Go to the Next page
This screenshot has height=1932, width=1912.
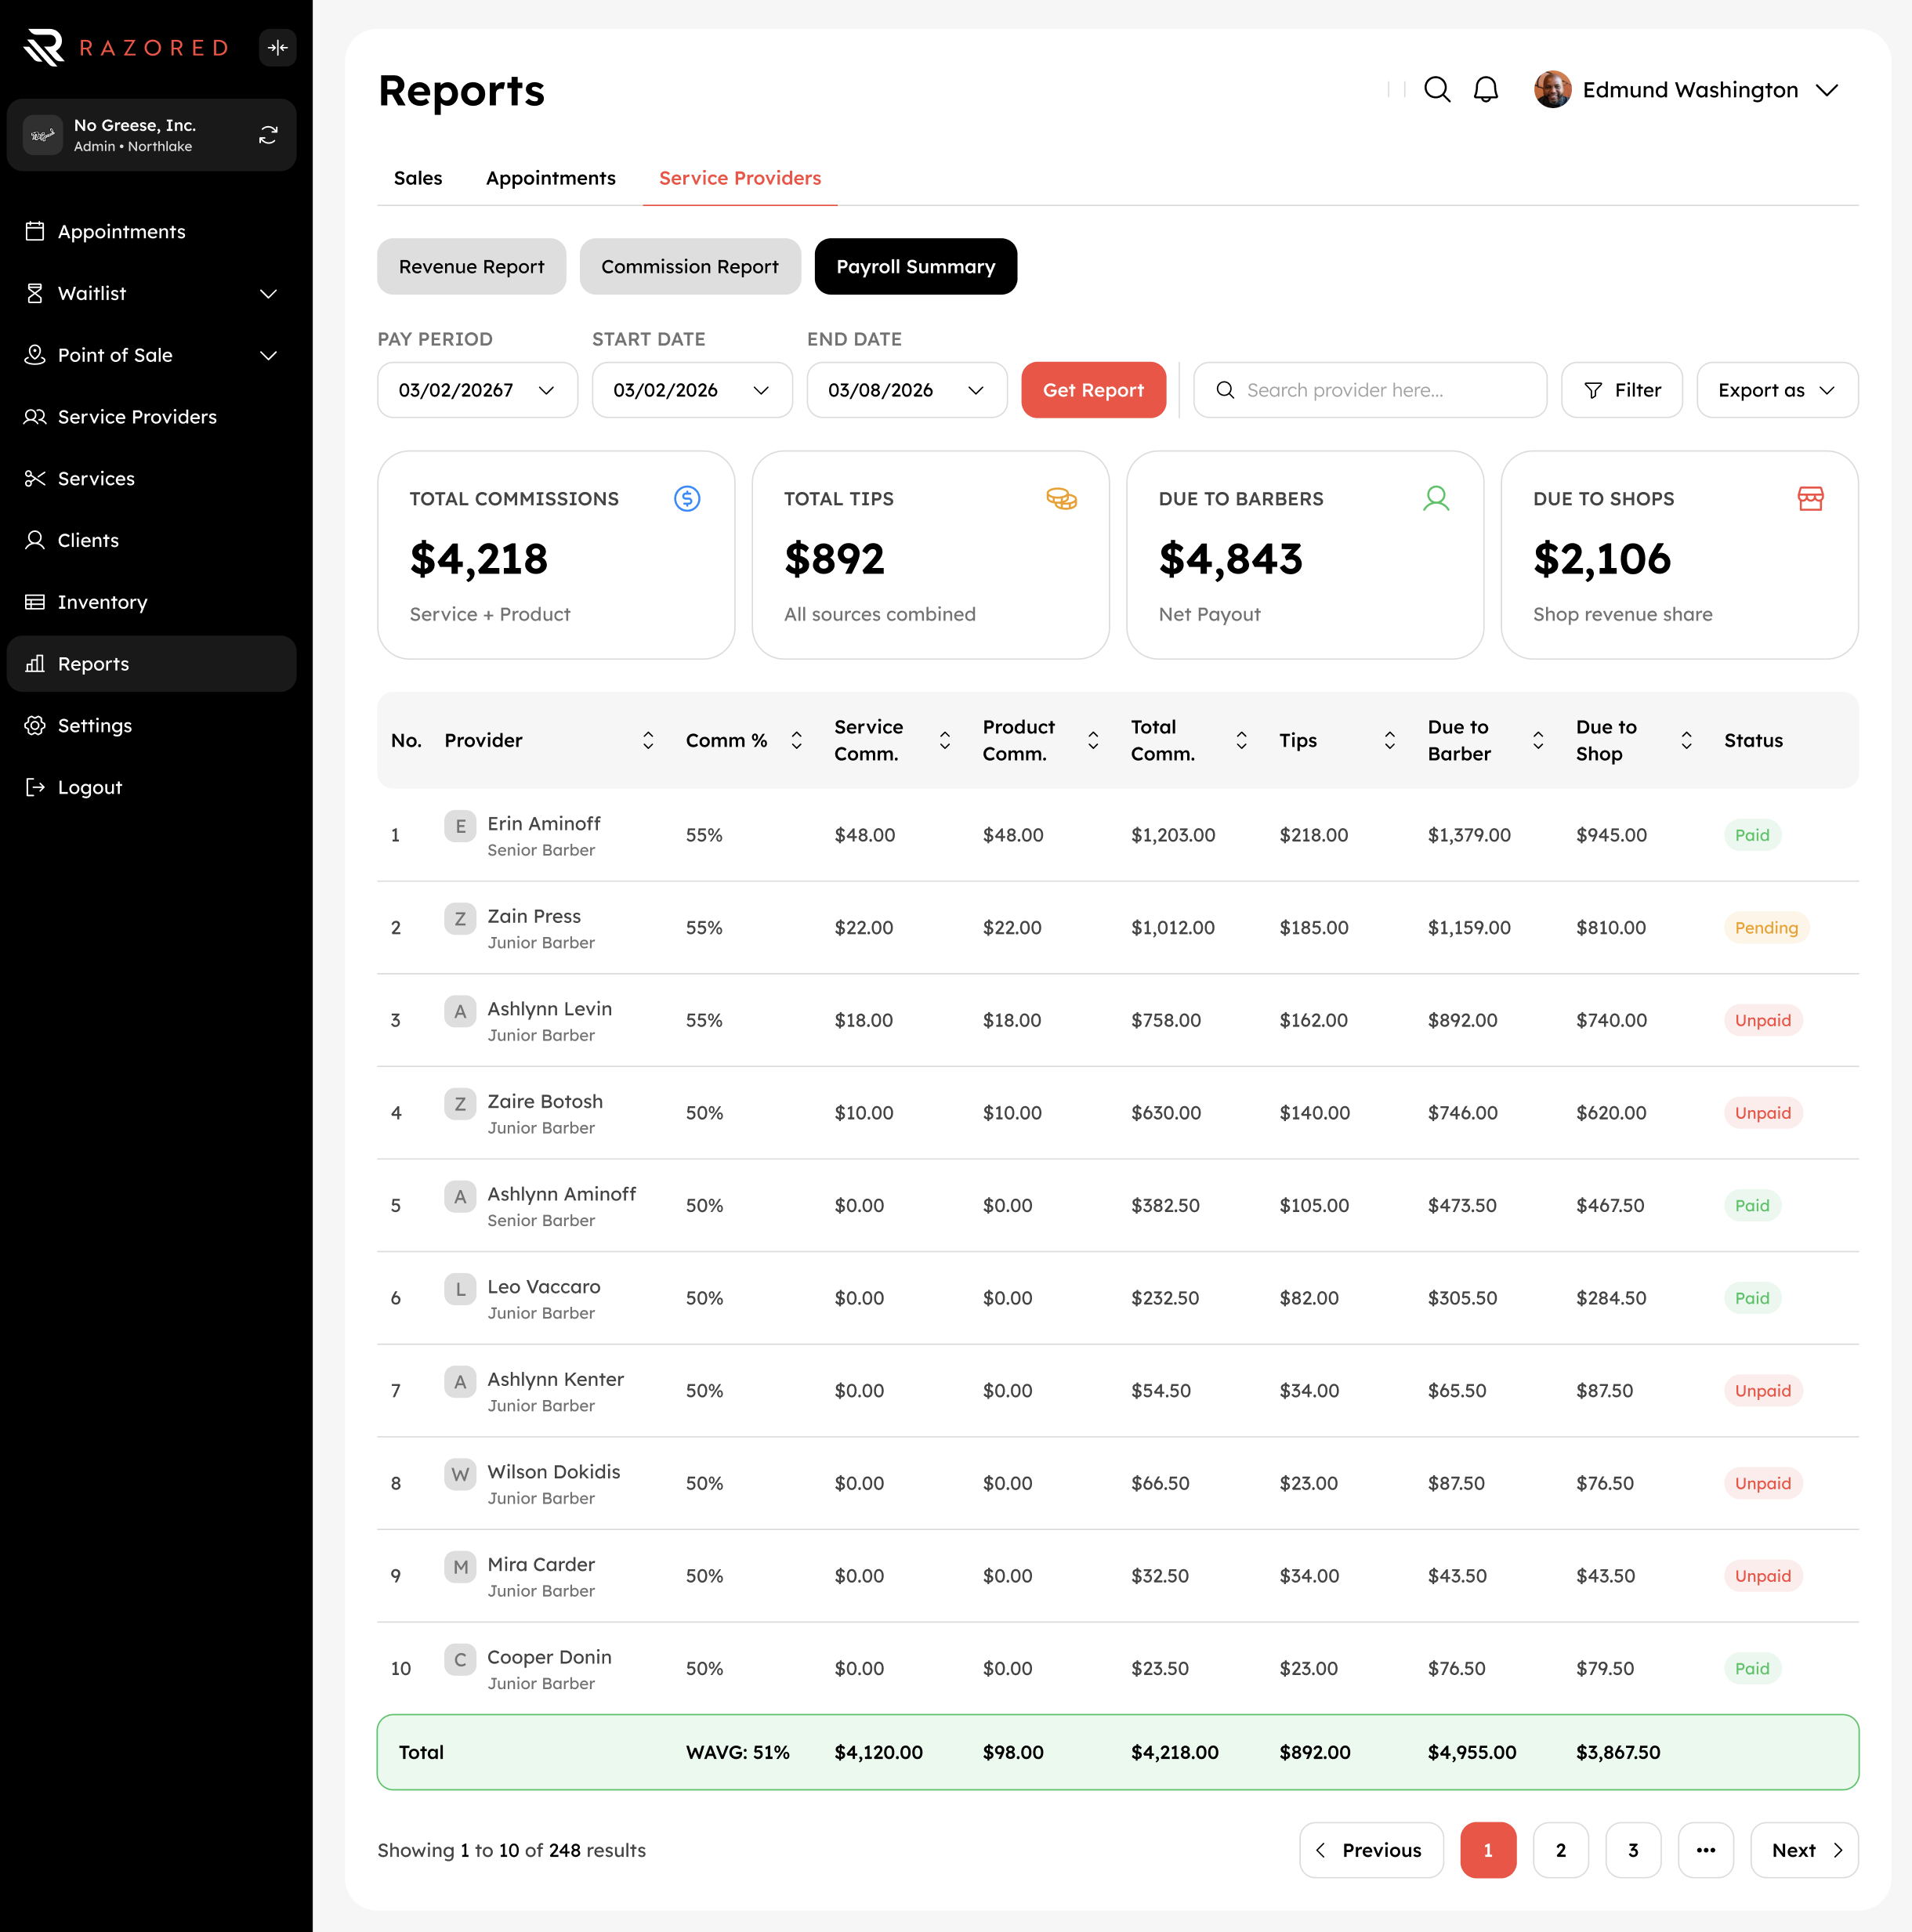tap(1804, 1851)
